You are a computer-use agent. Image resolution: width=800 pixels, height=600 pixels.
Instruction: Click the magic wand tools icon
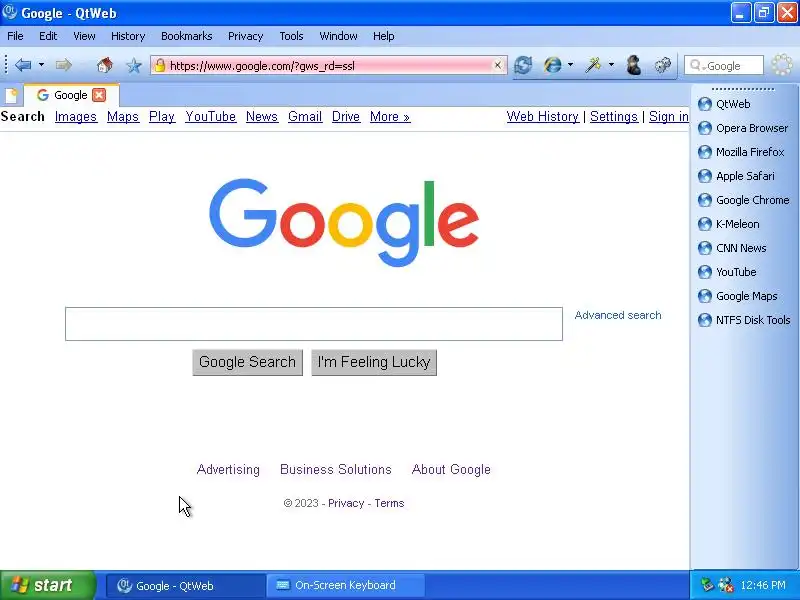(593, 65)
